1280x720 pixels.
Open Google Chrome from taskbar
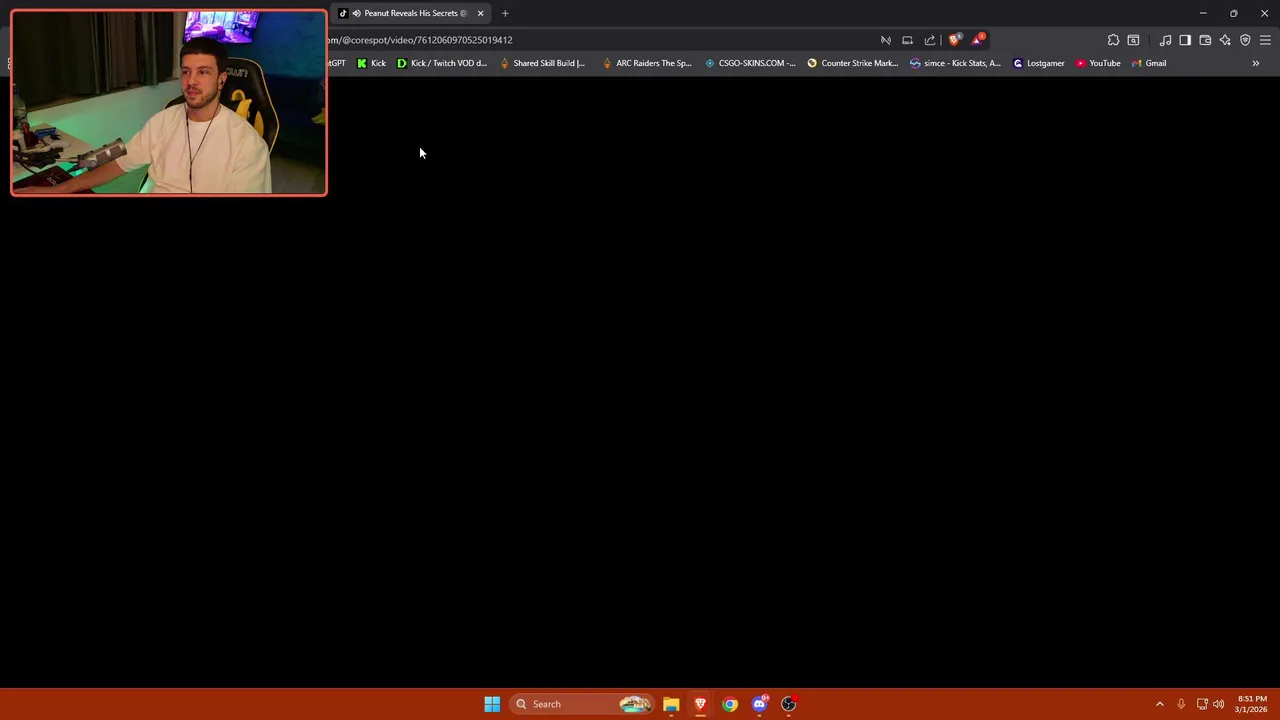coord(730,704)
